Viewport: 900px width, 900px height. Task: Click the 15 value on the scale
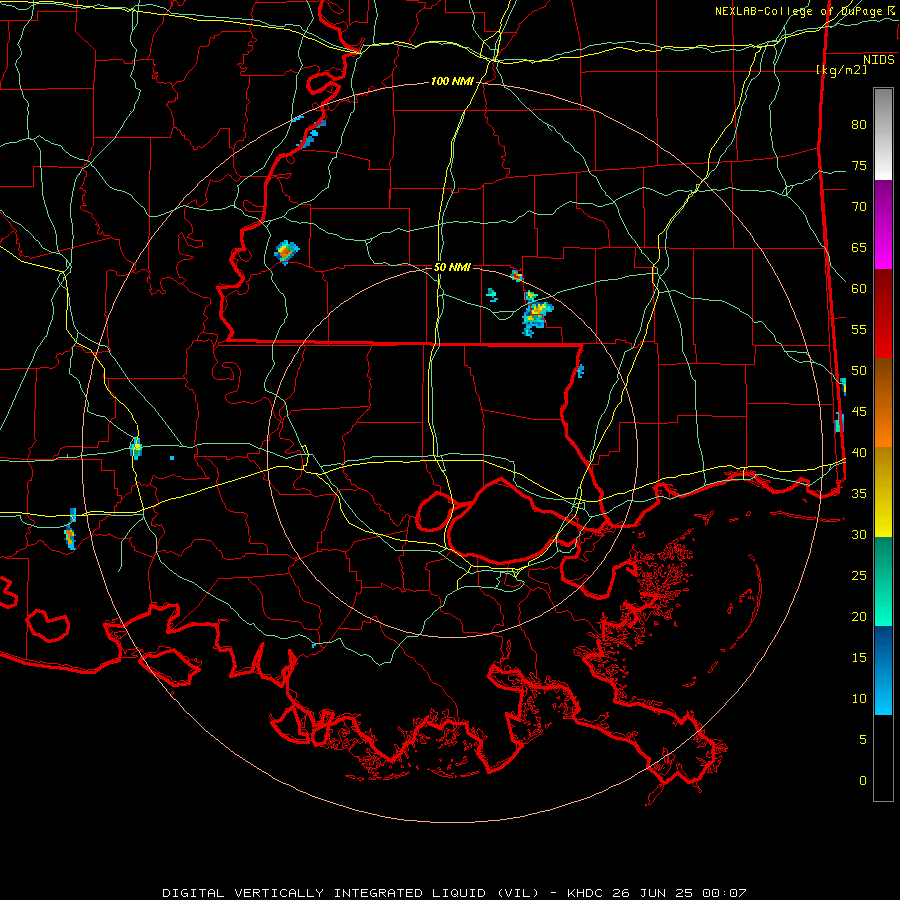point(859,657)
